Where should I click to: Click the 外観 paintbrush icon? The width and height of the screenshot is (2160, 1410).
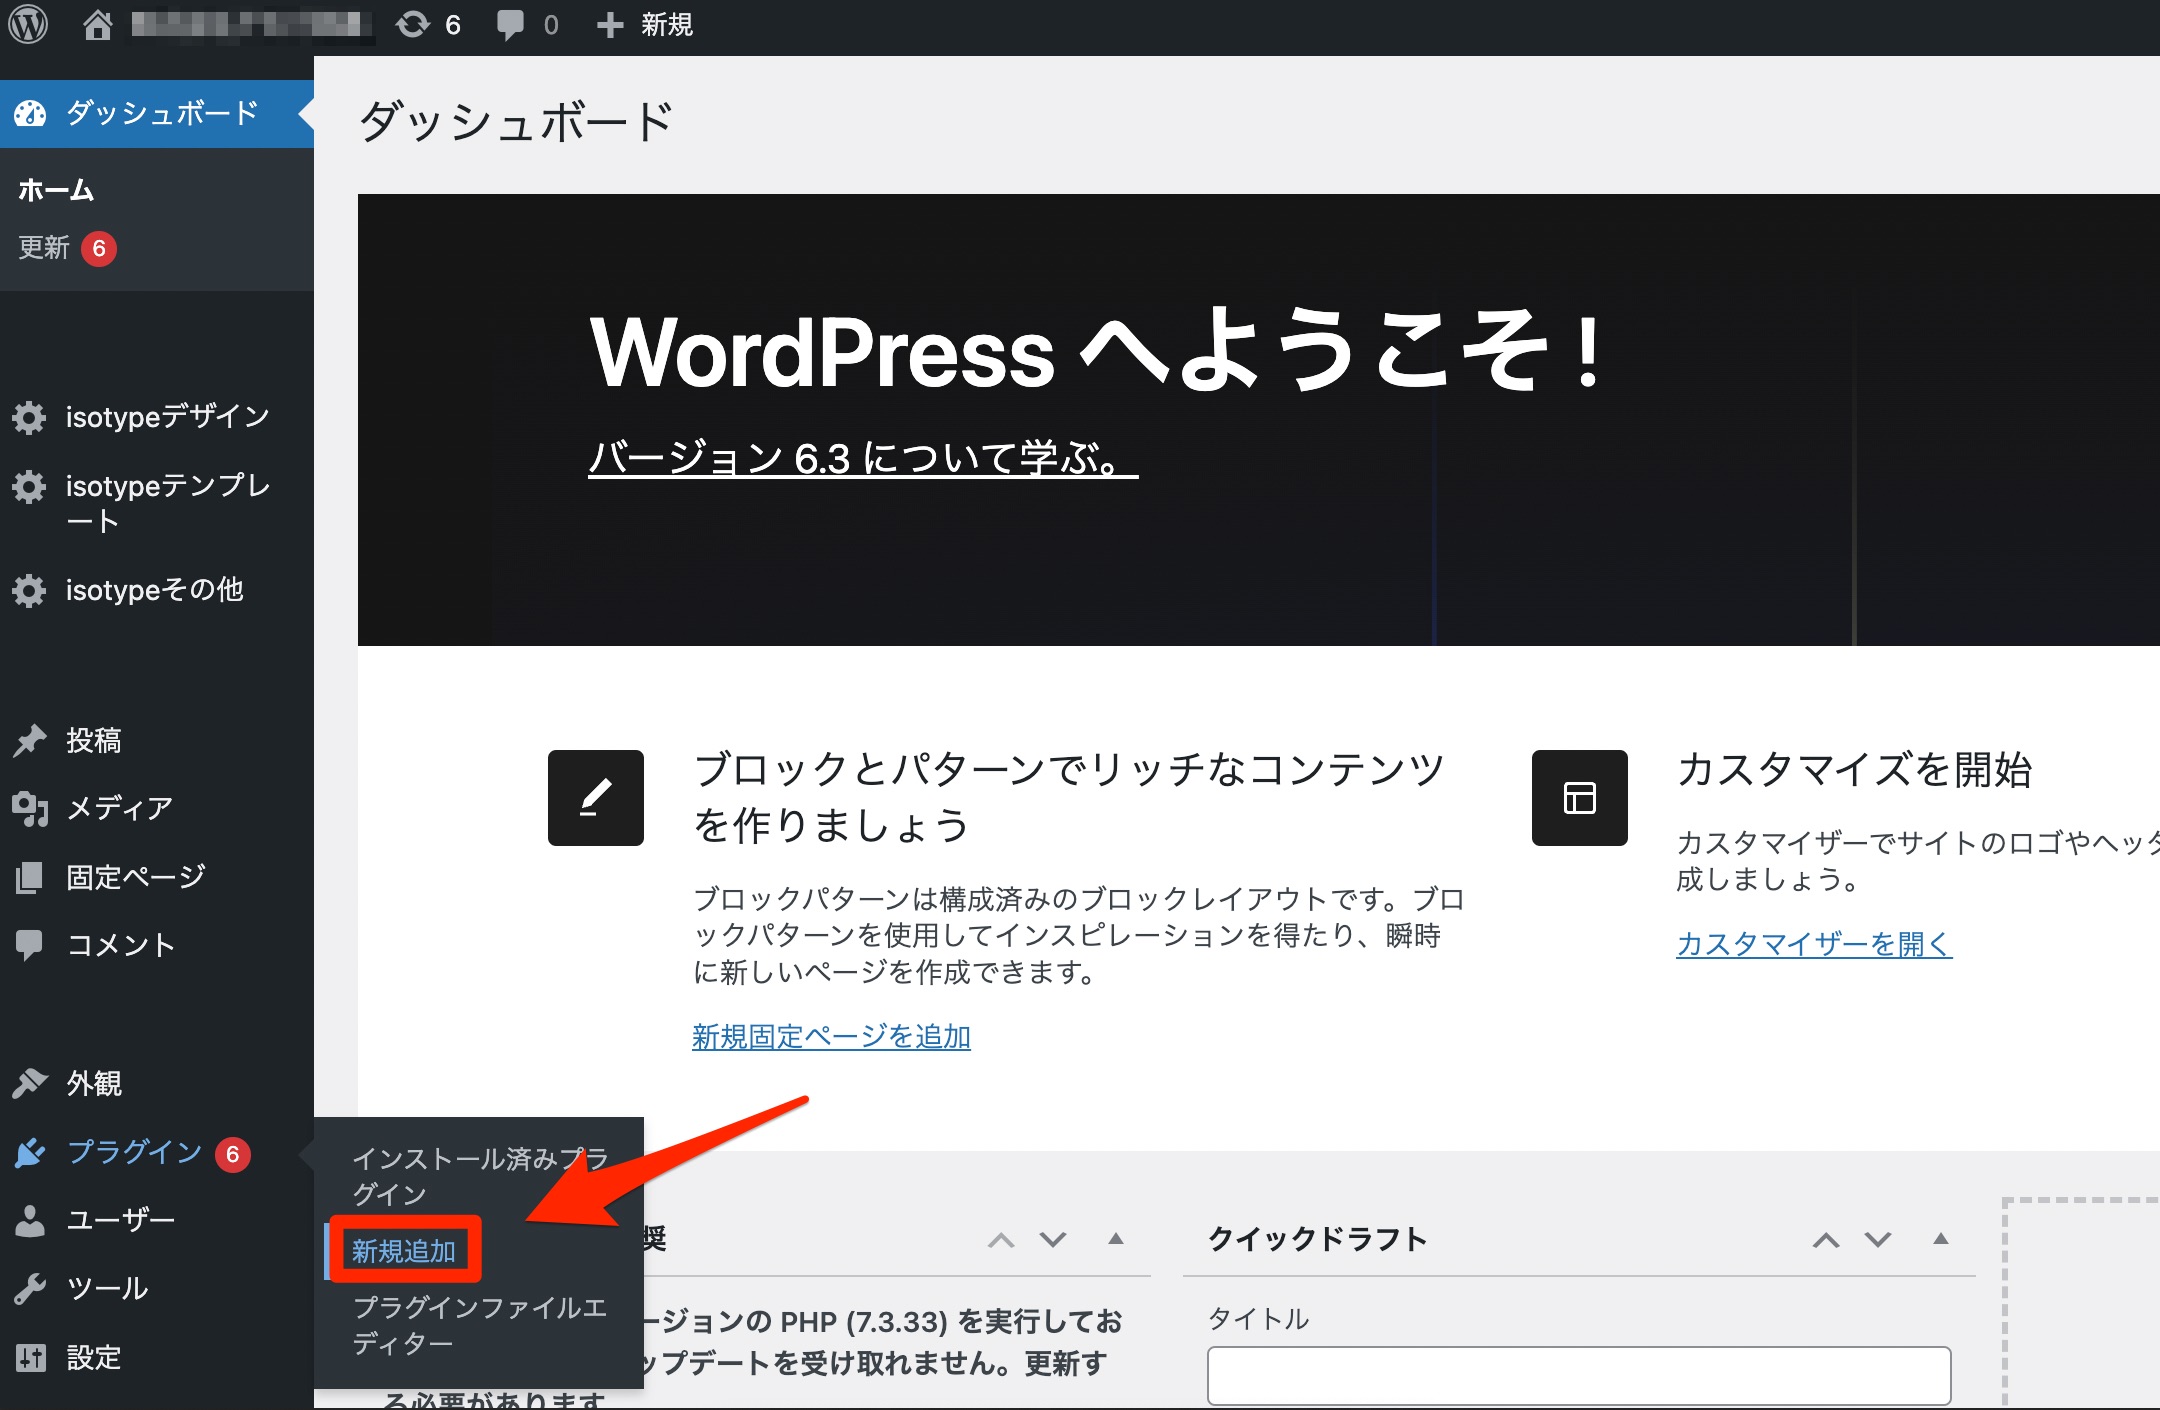[30, 1083]
